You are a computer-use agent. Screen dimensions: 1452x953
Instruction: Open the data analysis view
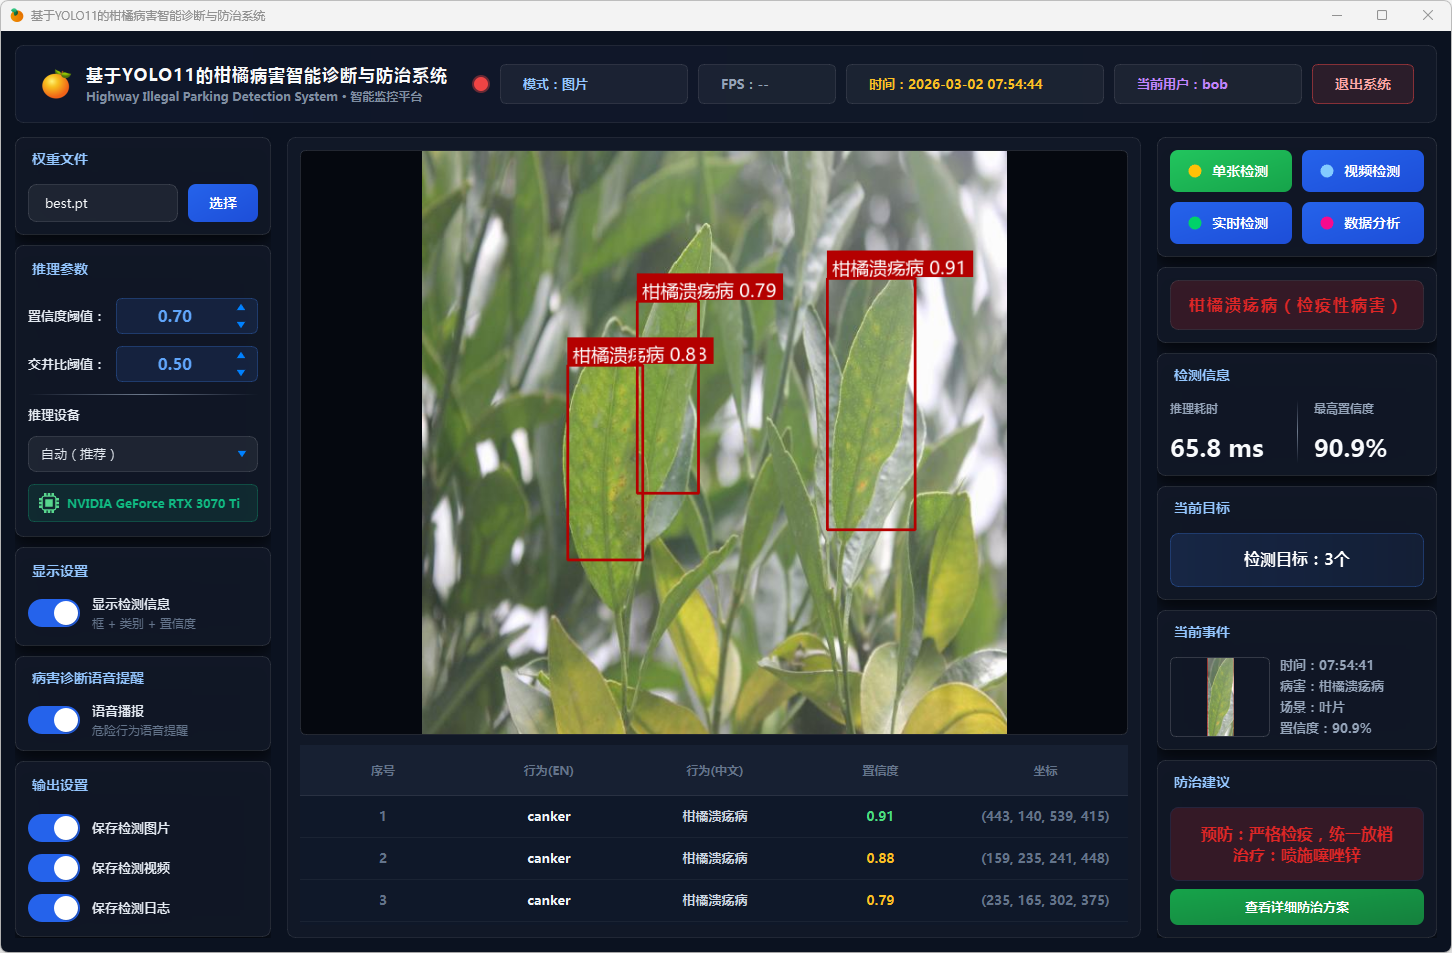[x=1362, y=223]
